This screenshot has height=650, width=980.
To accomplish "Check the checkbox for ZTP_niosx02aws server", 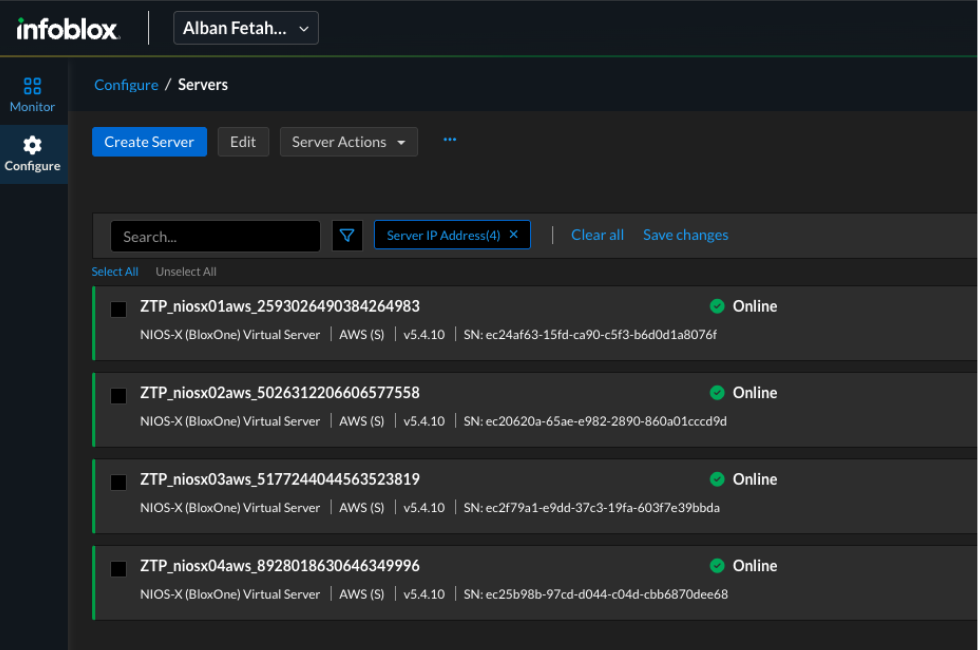I will pos(118,396).
